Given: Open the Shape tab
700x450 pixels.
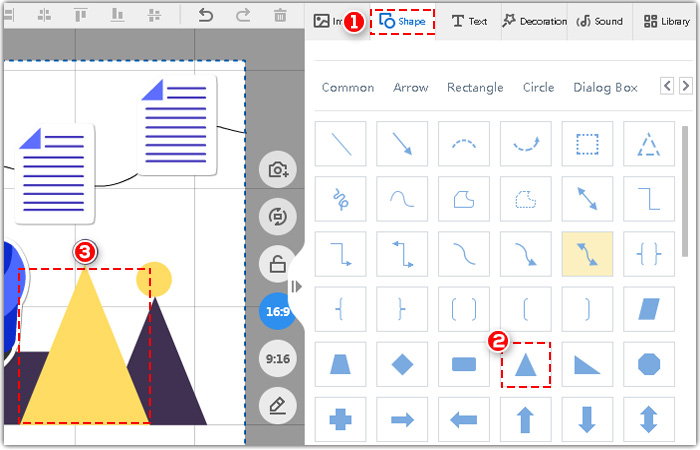Looking at the screenshot, I should coord(402,21).
